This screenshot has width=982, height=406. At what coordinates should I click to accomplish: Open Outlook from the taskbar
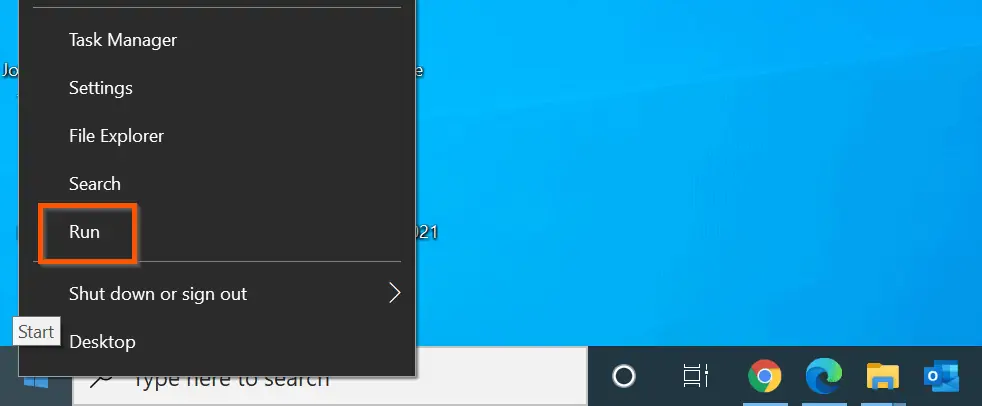click(x=941, y=377)
